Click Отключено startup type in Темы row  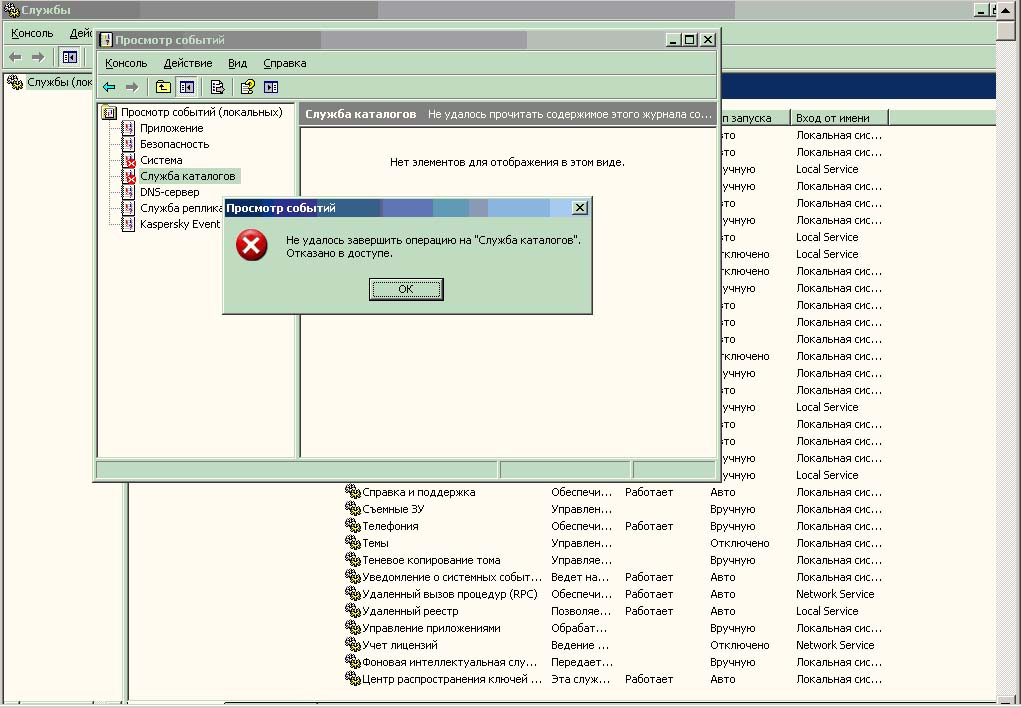pyautogui.click(x=740, y=543)
